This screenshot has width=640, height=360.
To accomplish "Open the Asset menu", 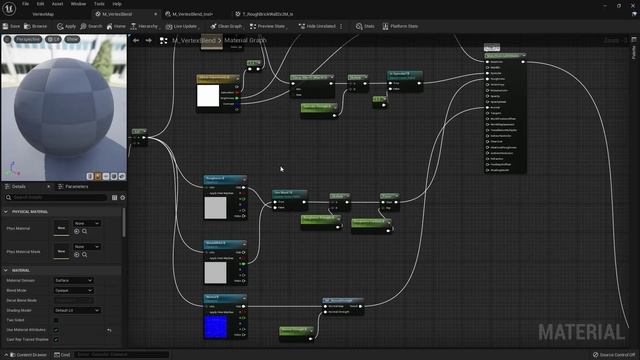I will 57,4.
